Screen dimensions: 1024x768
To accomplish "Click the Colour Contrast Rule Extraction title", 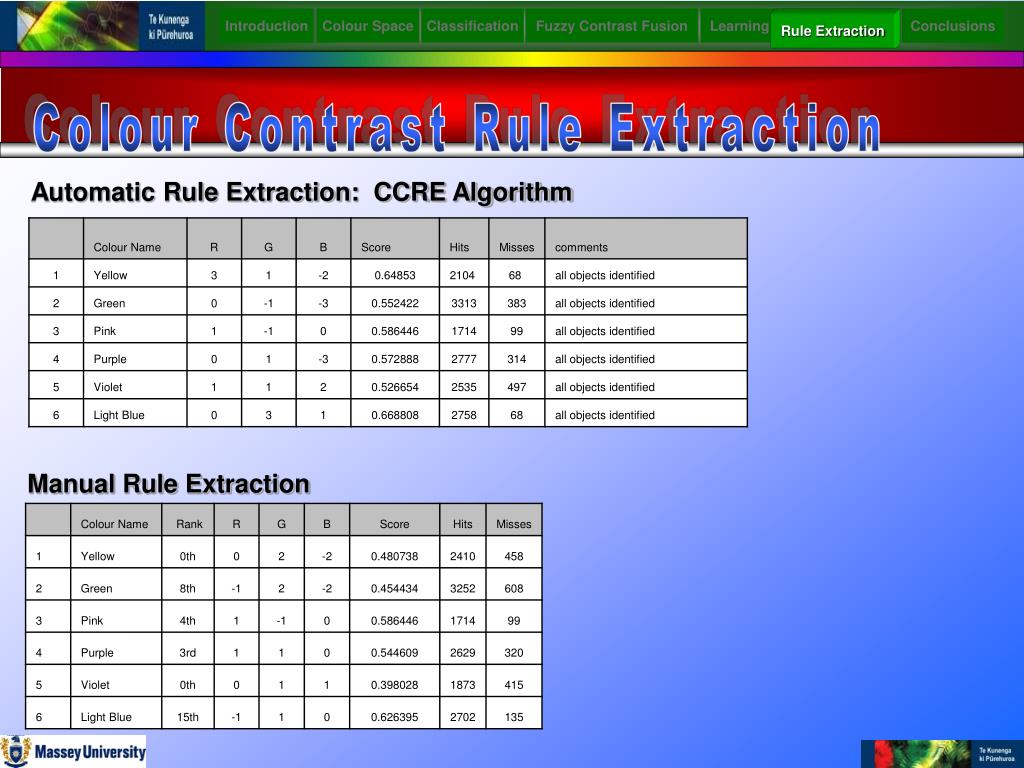I will point(456,127).
